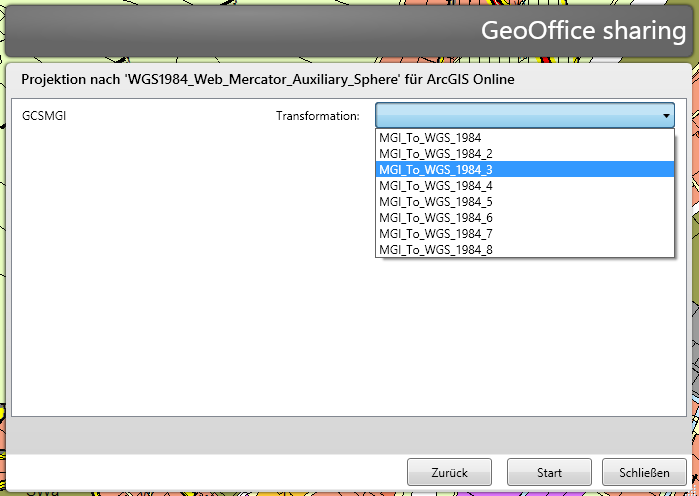The image size is (699, 496).
Task: Choose MGI_To_WGS_1984_2 transformation option
Action: 435,154
